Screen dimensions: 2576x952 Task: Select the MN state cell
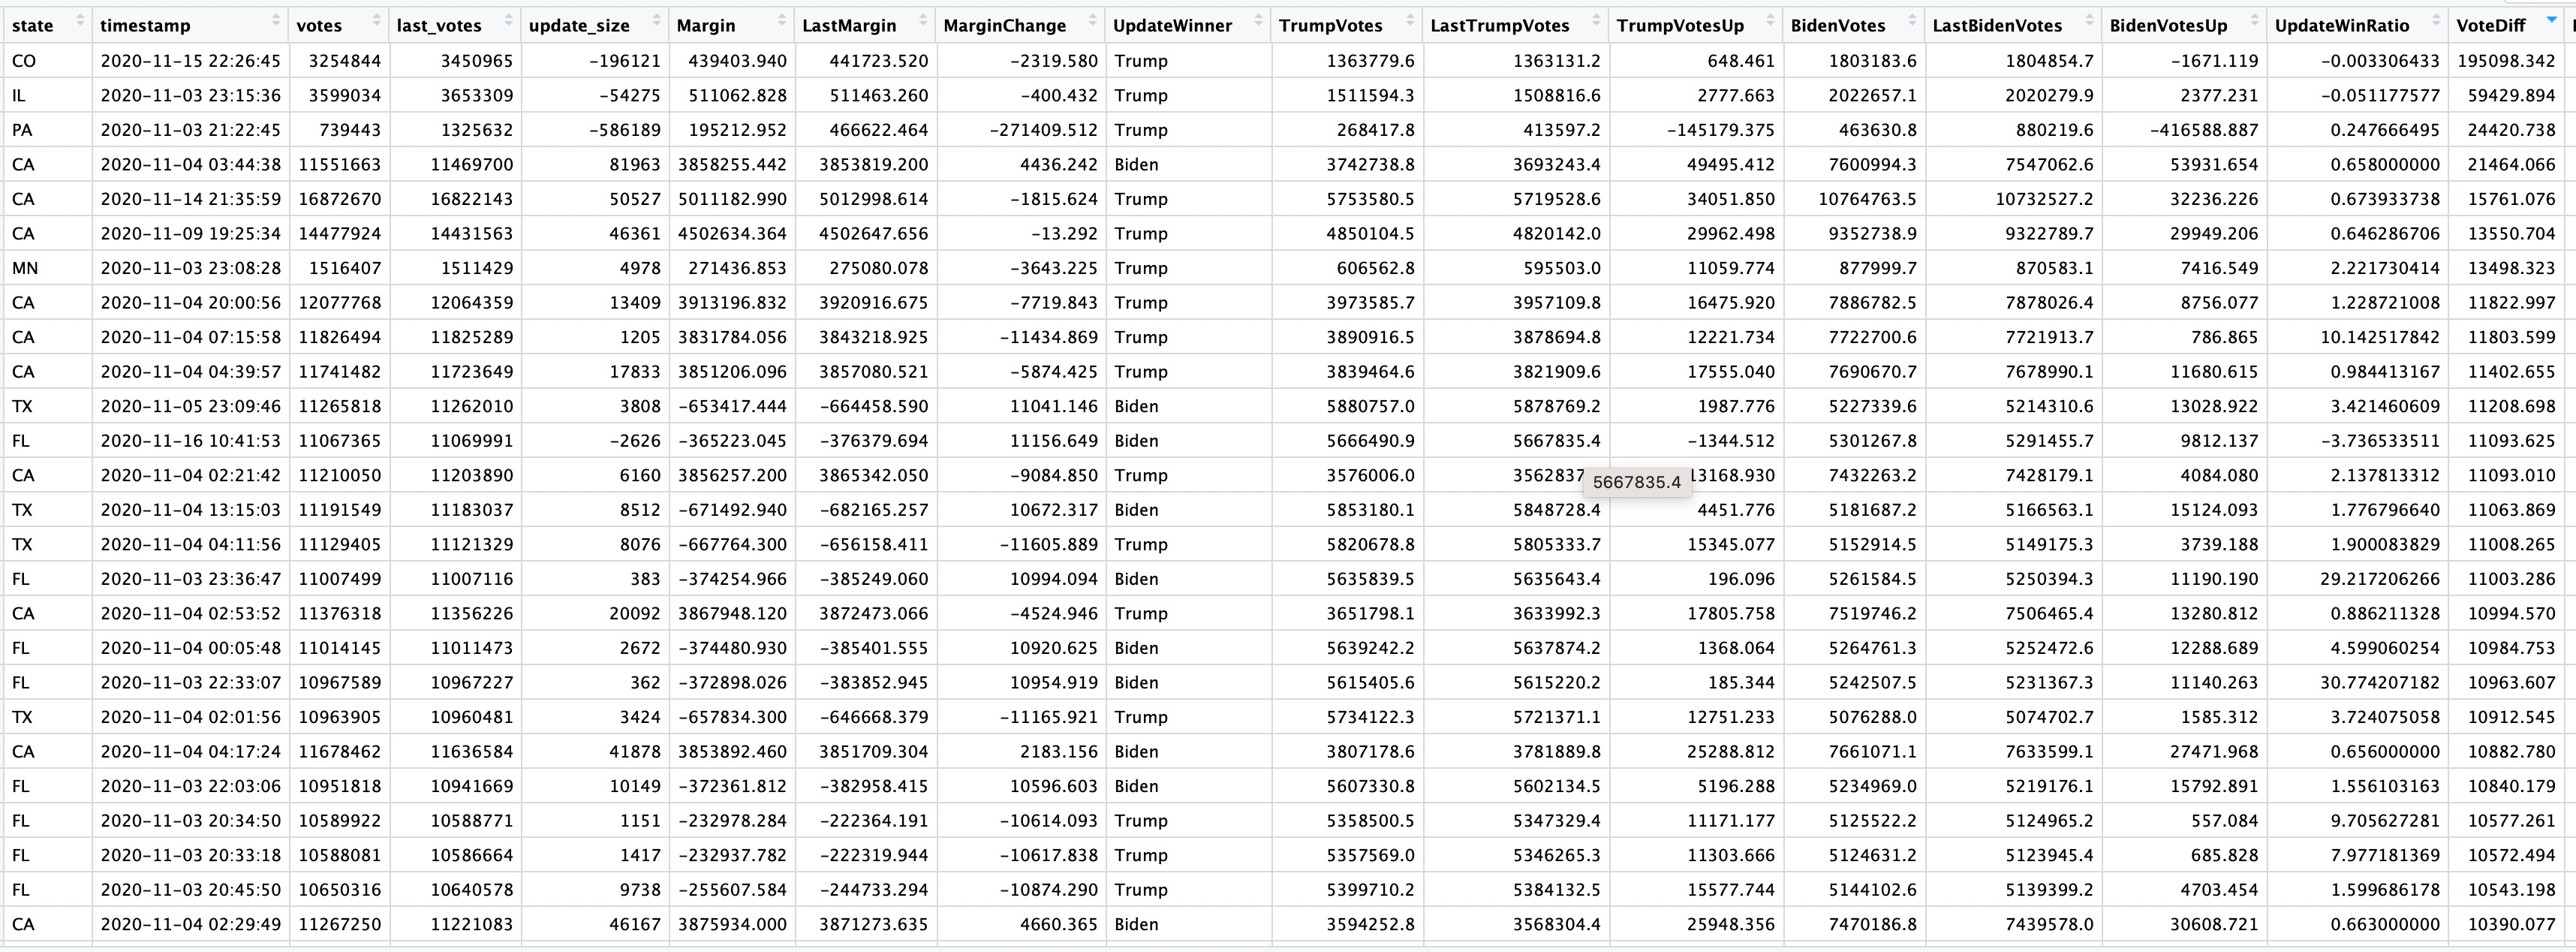coord(25,268)
